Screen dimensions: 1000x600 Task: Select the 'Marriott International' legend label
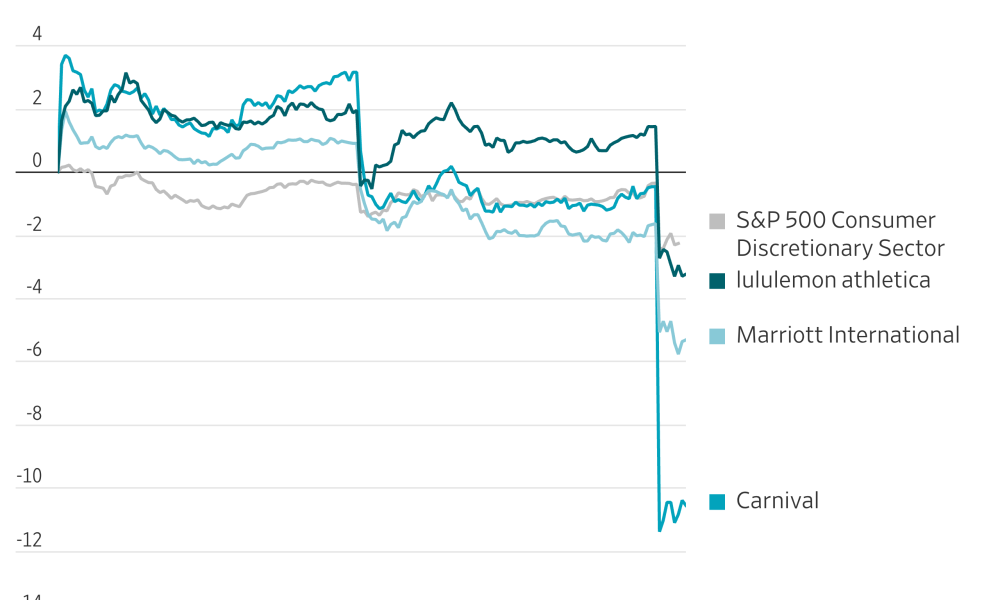click(848, 335)
